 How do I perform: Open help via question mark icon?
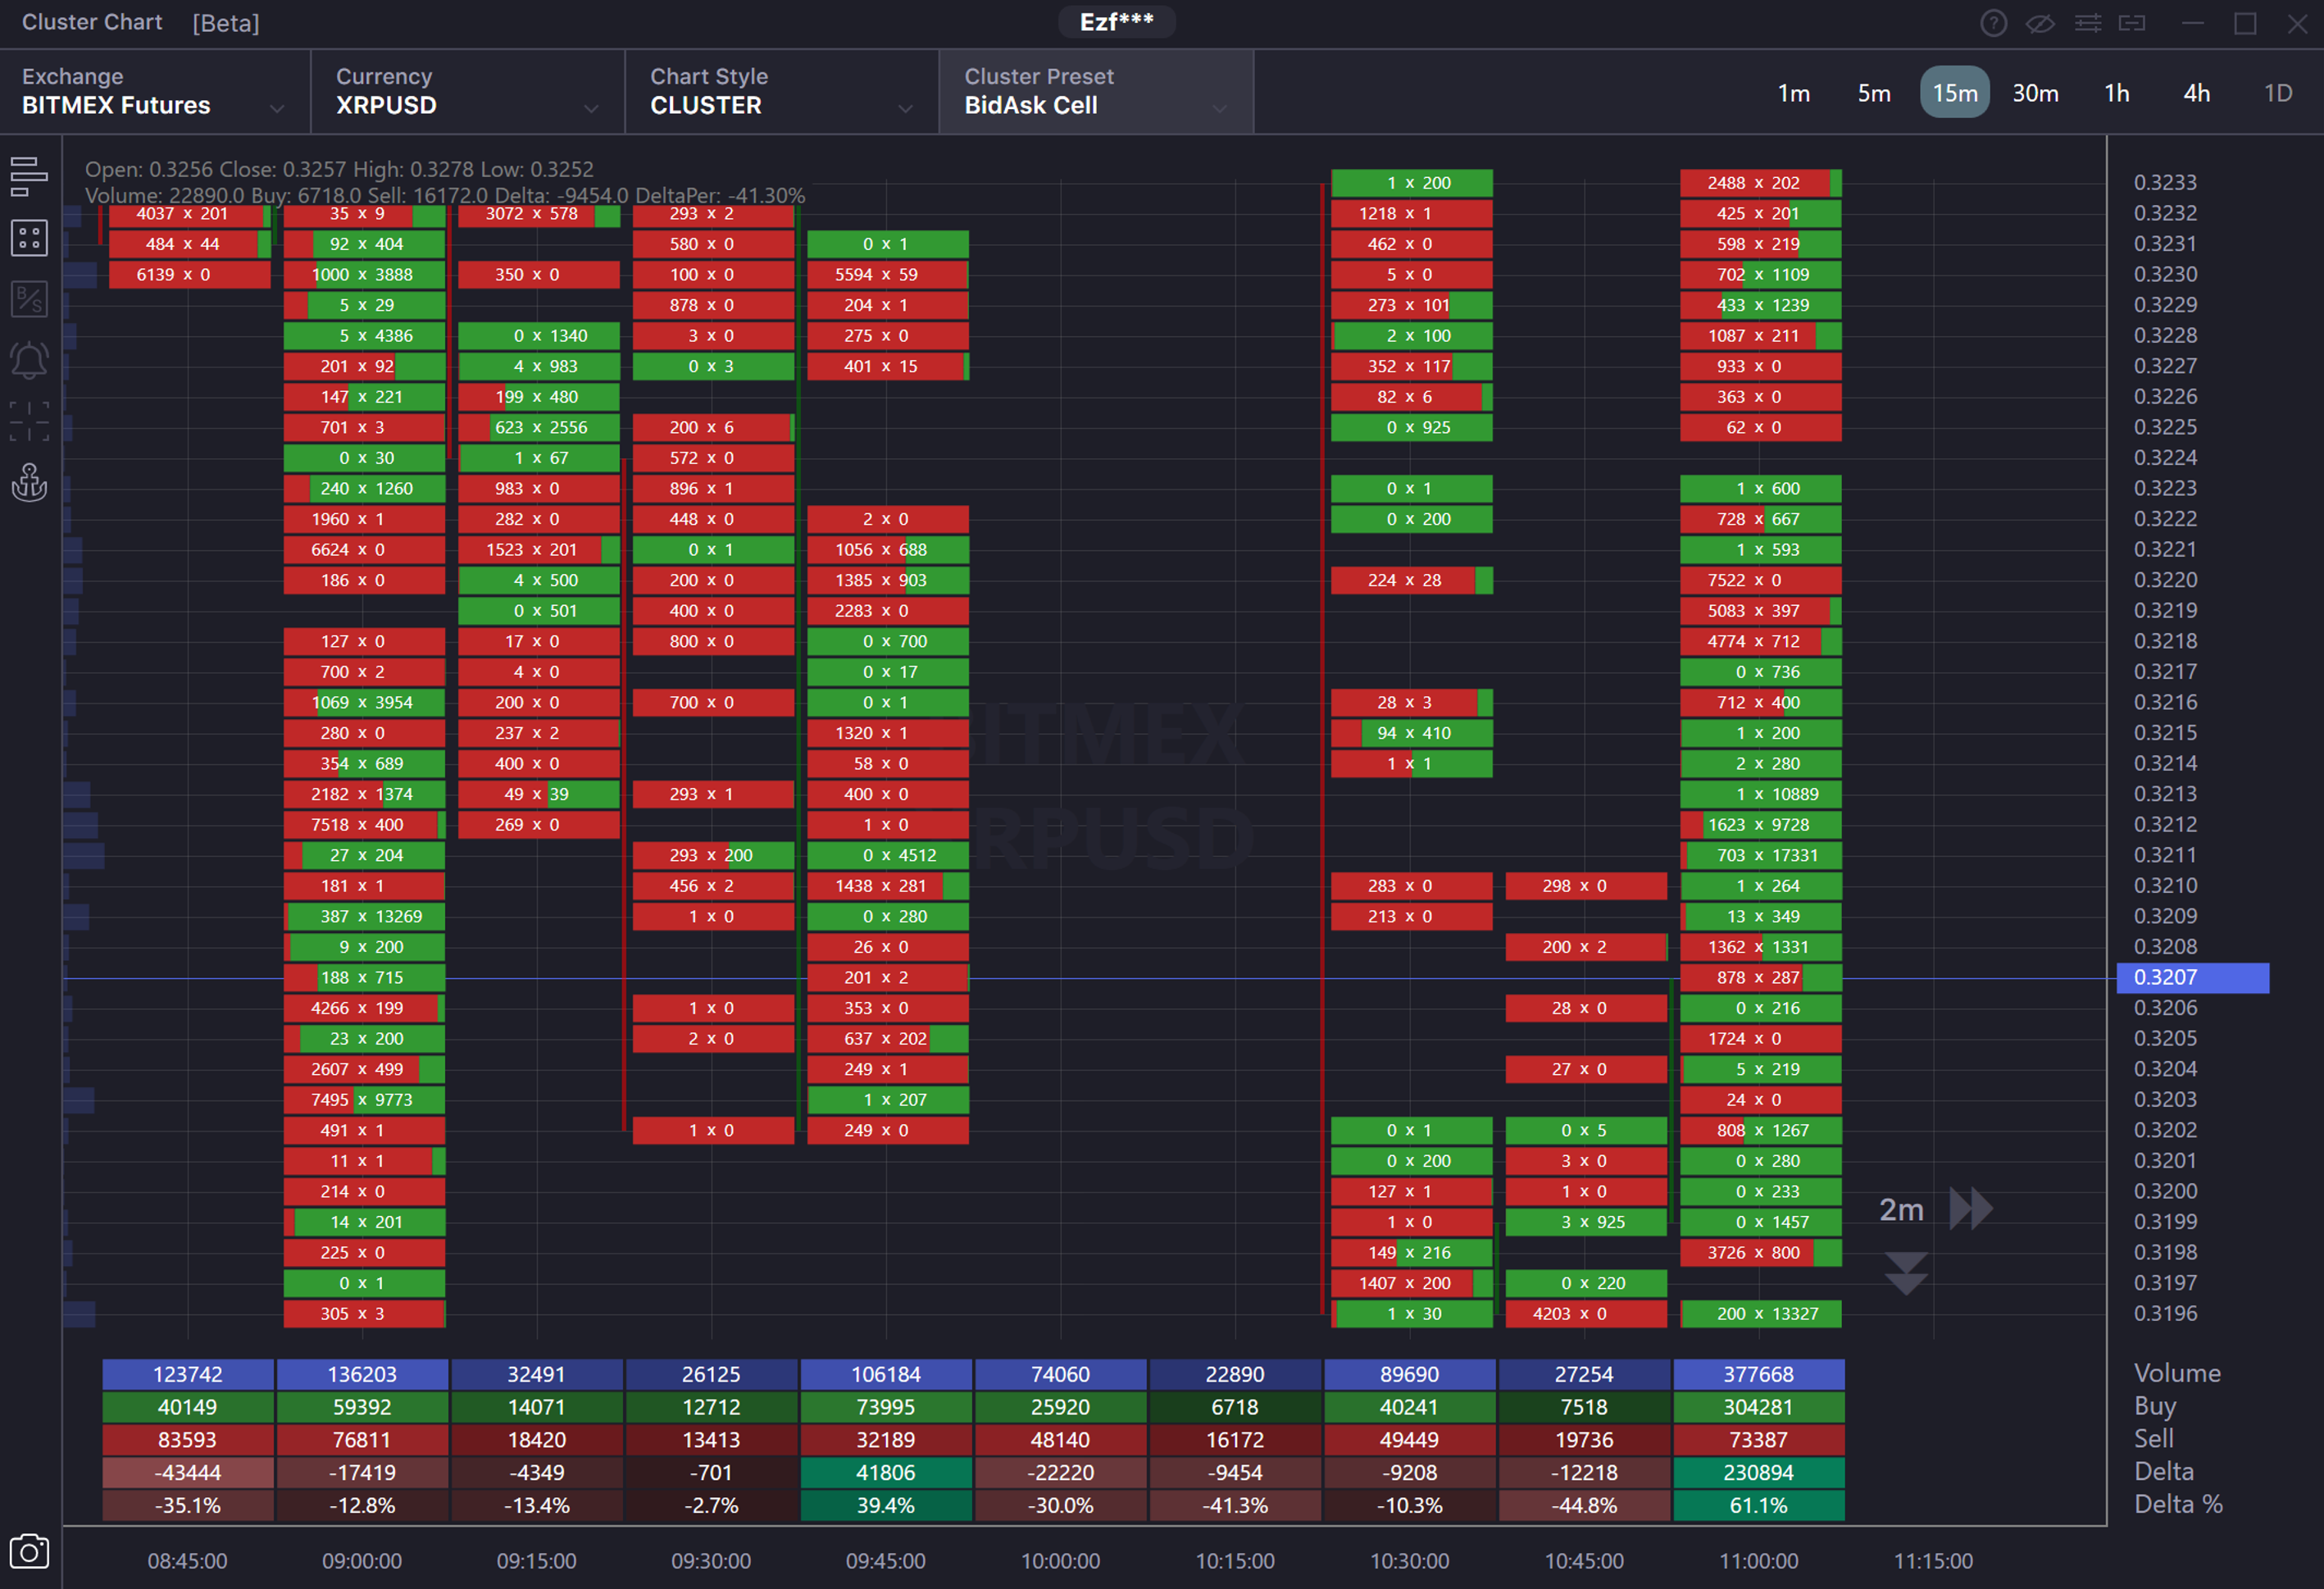click(x=1993, y=23)
